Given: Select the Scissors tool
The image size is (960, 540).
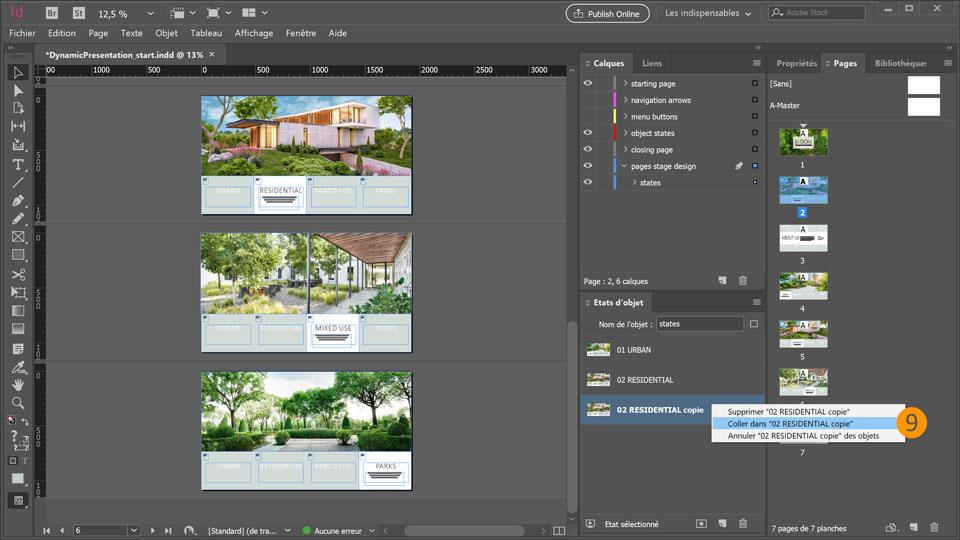Looking at the screenshot, I should (x=18, y=274).
